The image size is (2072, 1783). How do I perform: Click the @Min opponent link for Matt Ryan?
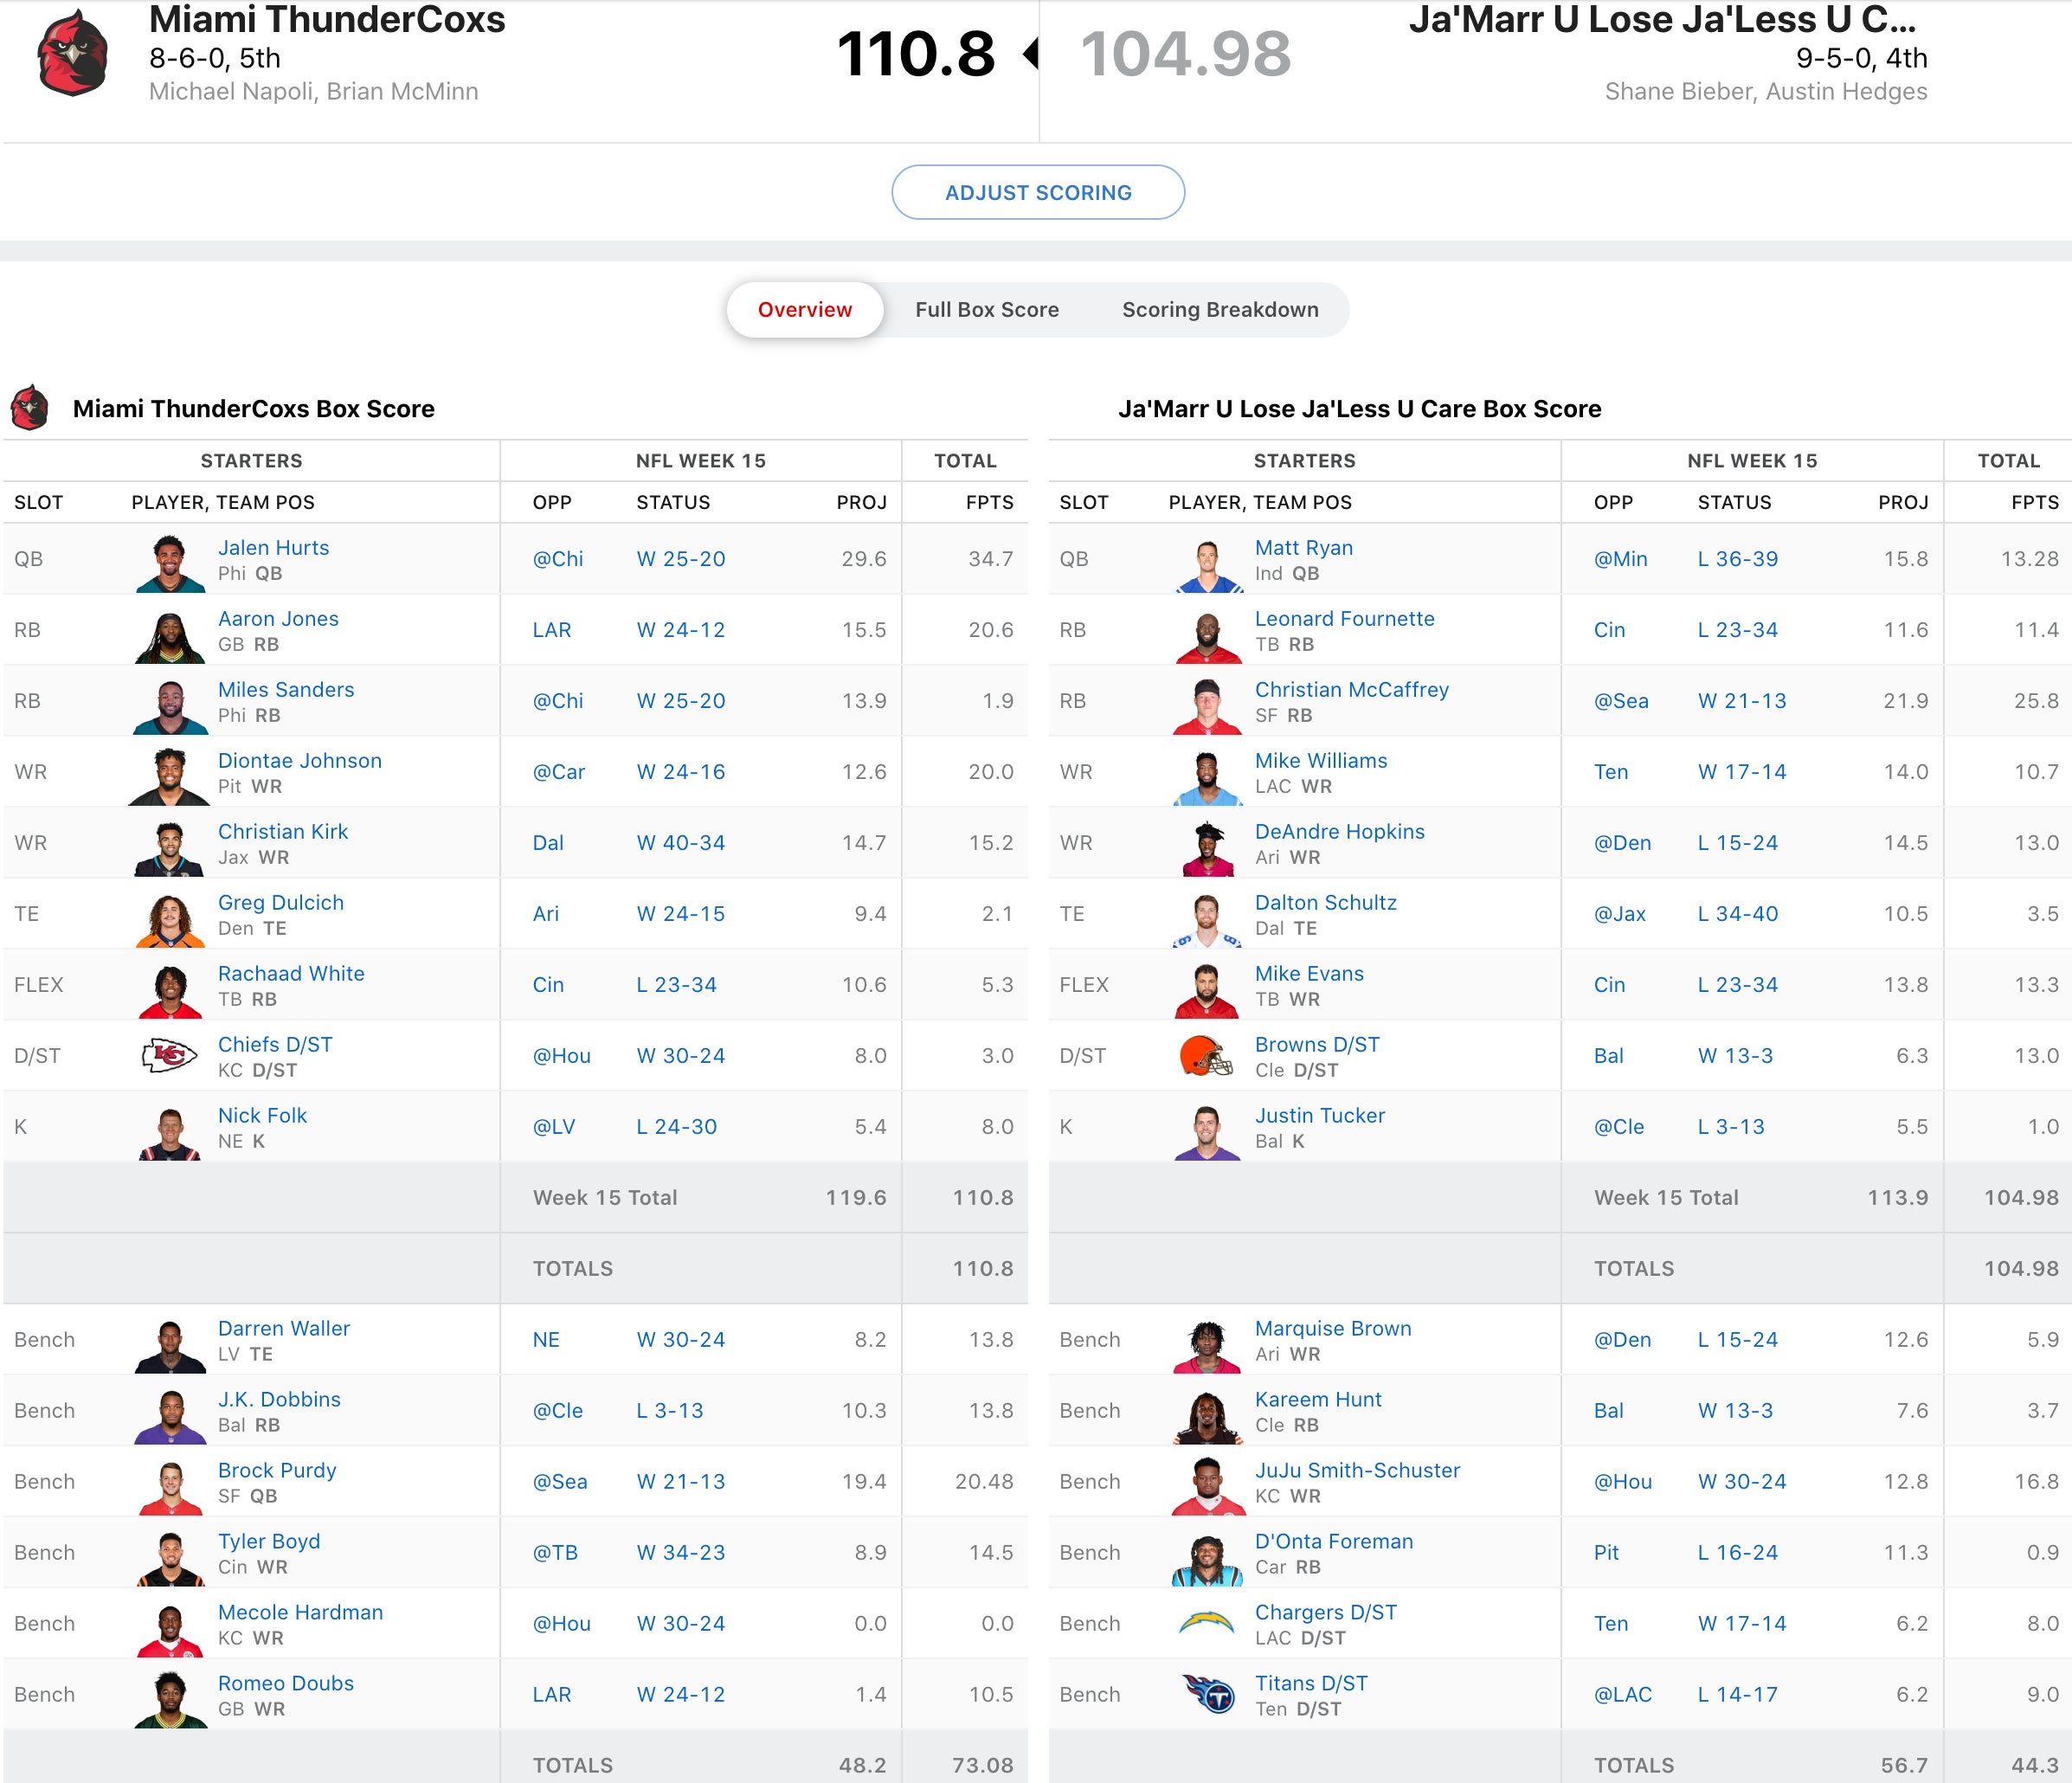click(x=1620, y=559)
